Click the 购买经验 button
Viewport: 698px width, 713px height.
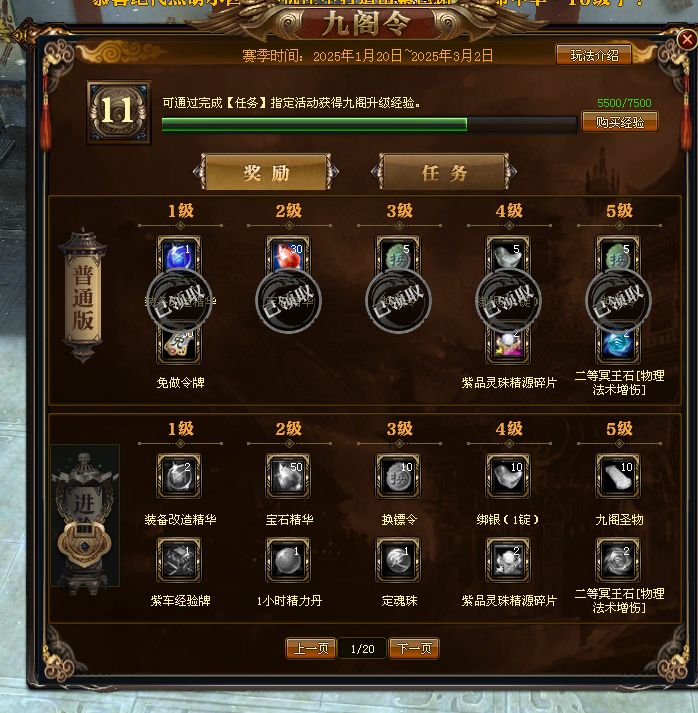[x=620, y=122]
